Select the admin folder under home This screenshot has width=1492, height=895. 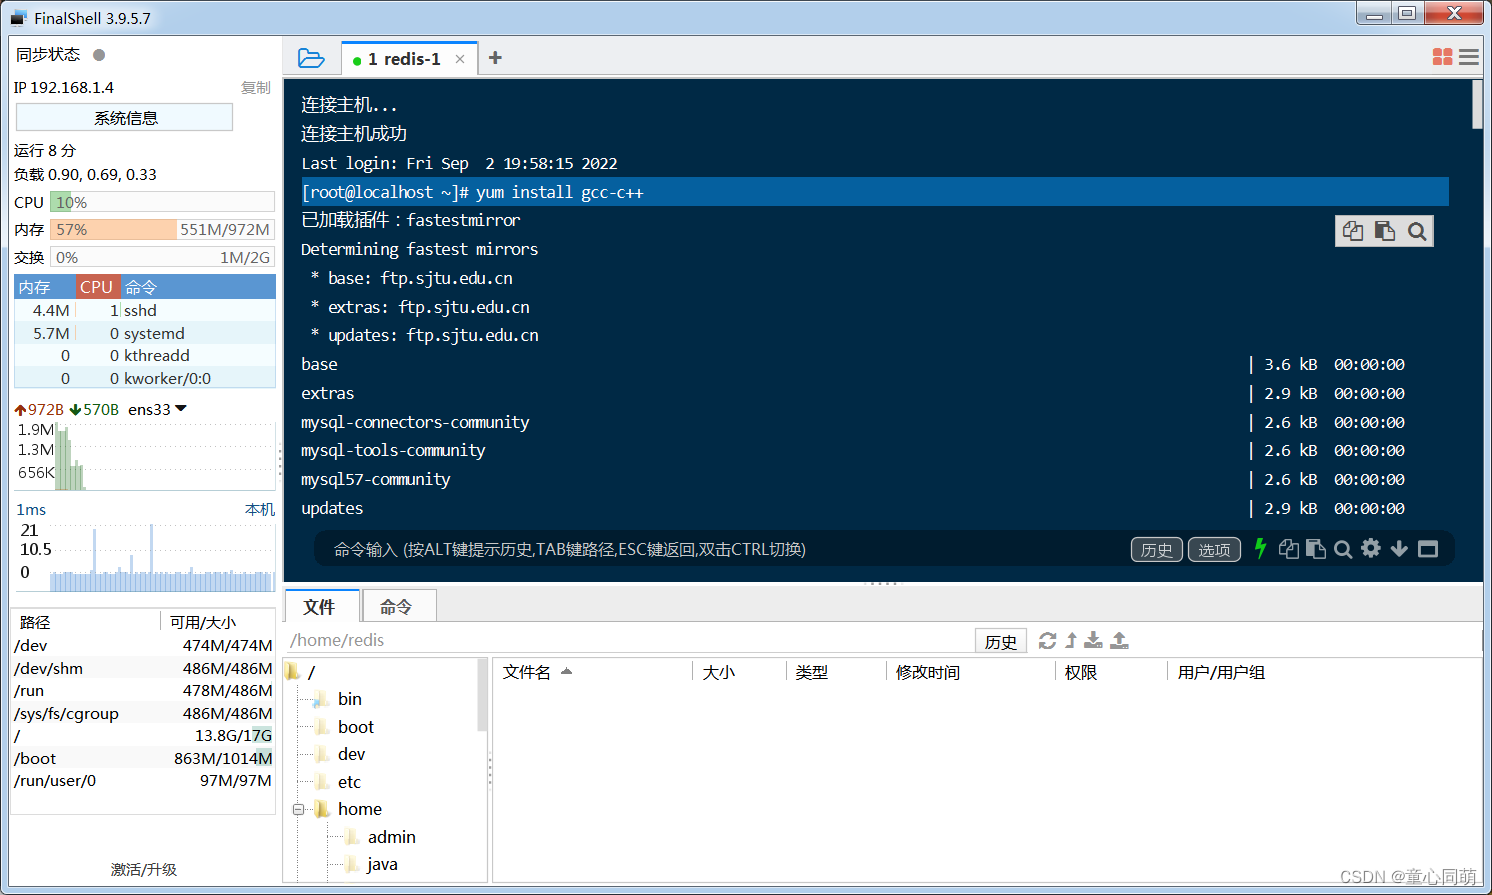coord(391,837)
